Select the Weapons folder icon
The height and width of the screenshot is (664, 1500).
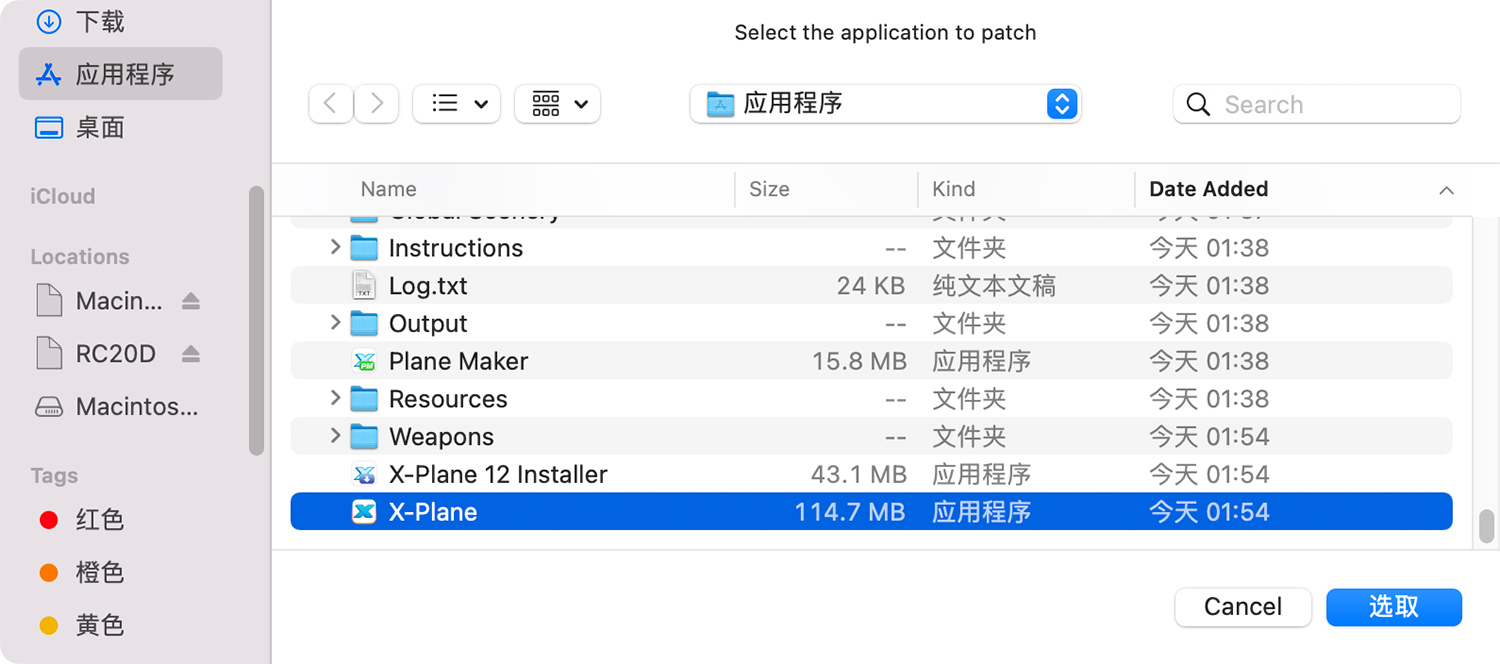[x=364, y=437]
